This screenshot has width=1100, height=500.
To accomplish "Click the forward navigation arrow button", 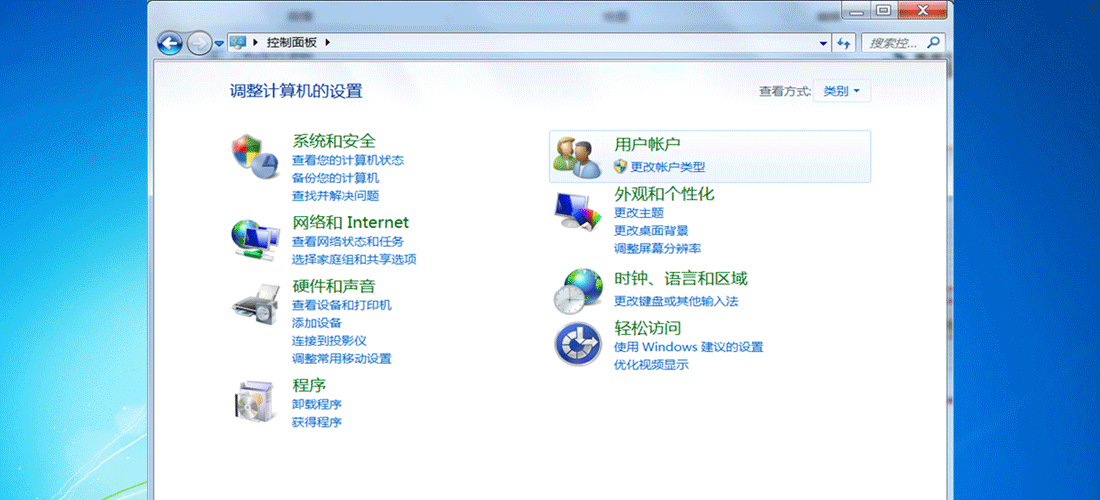I will (199, 43).
